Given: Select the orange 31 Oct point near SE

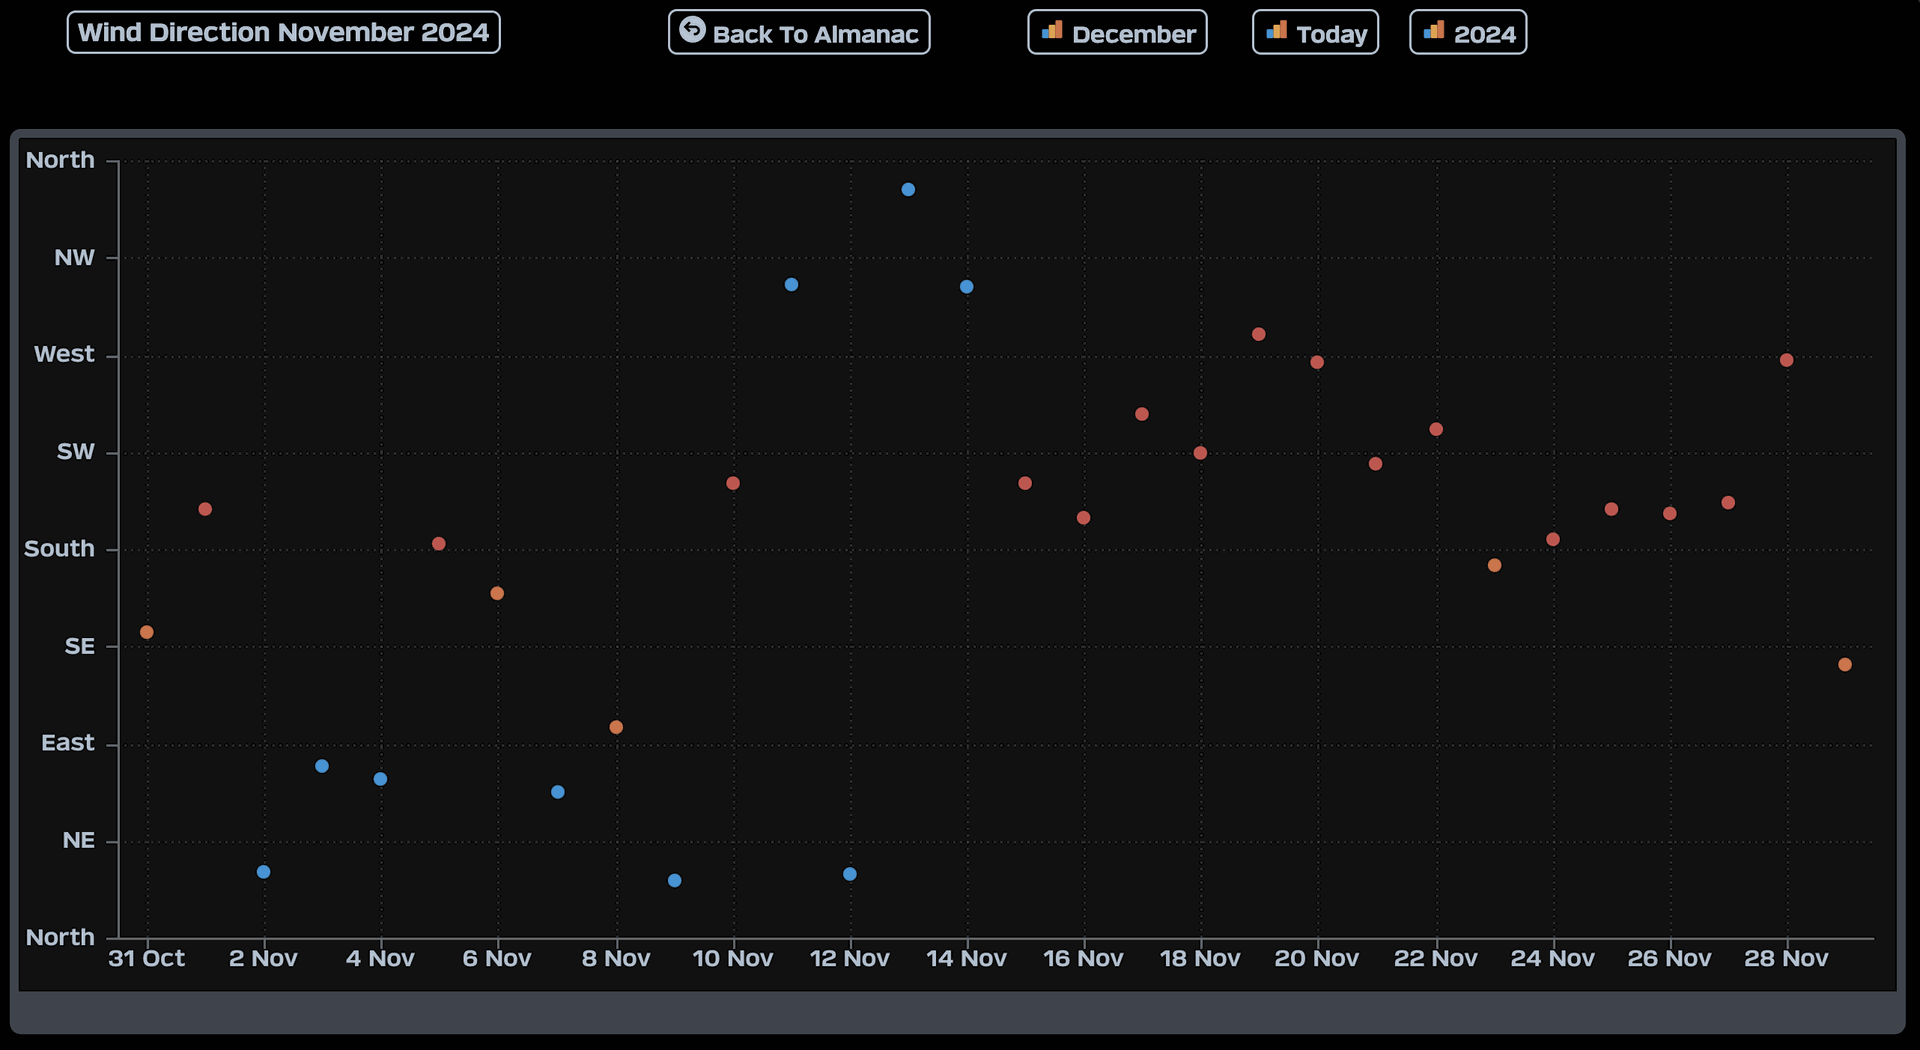Looking at the screenshot, I should [147, 632].
